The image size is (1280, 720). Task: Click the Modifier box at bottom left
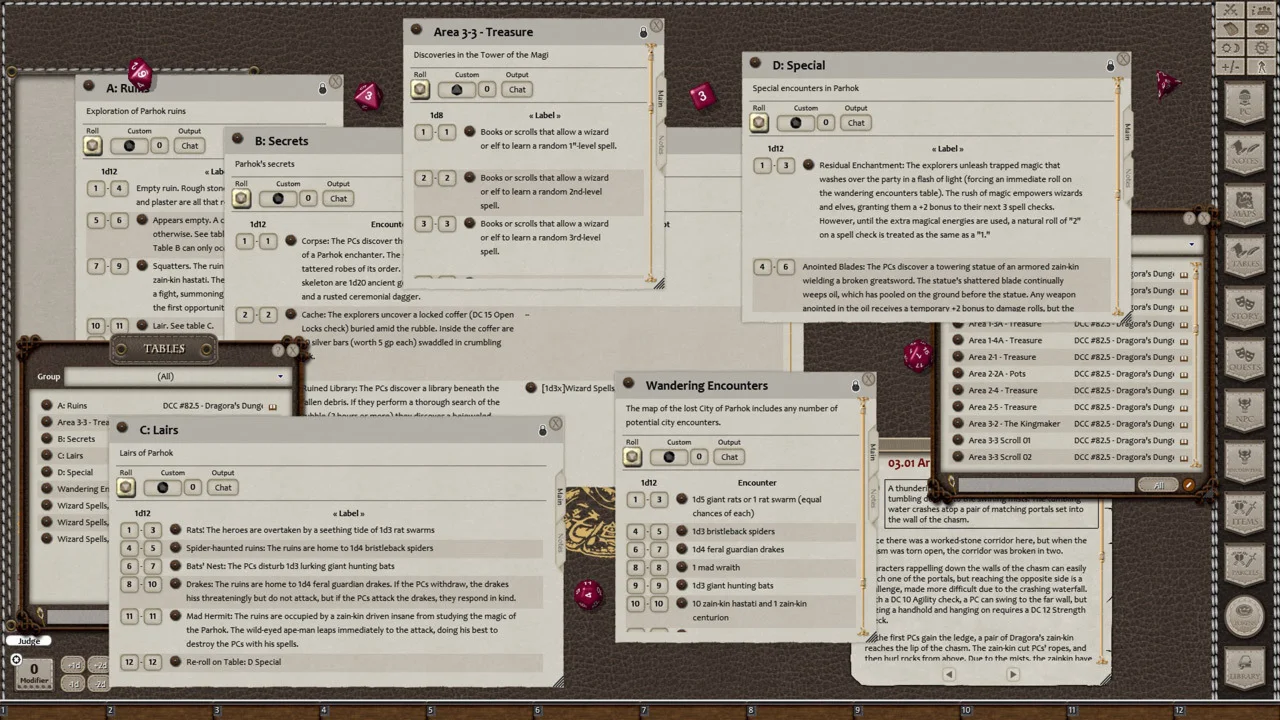[34, 672]
